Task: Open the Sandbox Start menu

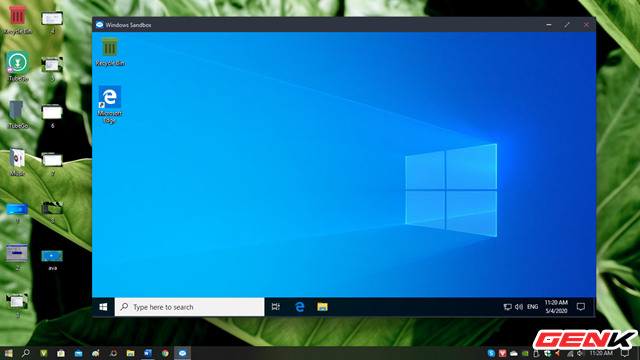Action: point(103,307)
